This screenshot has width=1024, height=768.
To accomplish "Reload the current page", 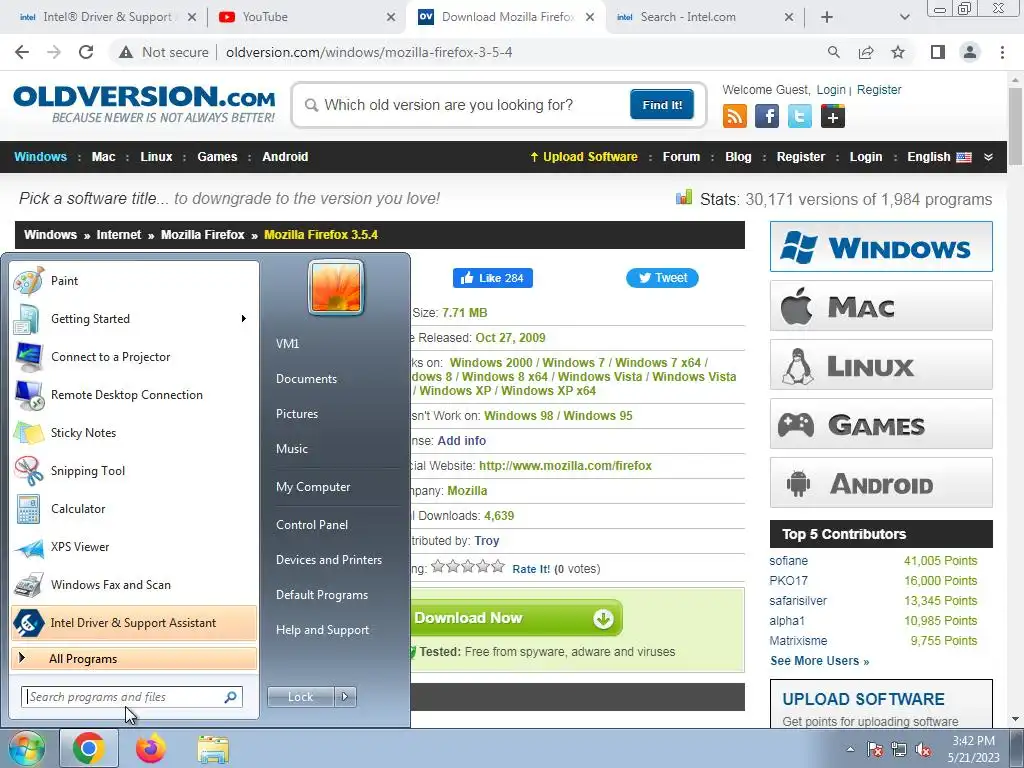I will tap(86, 52).
